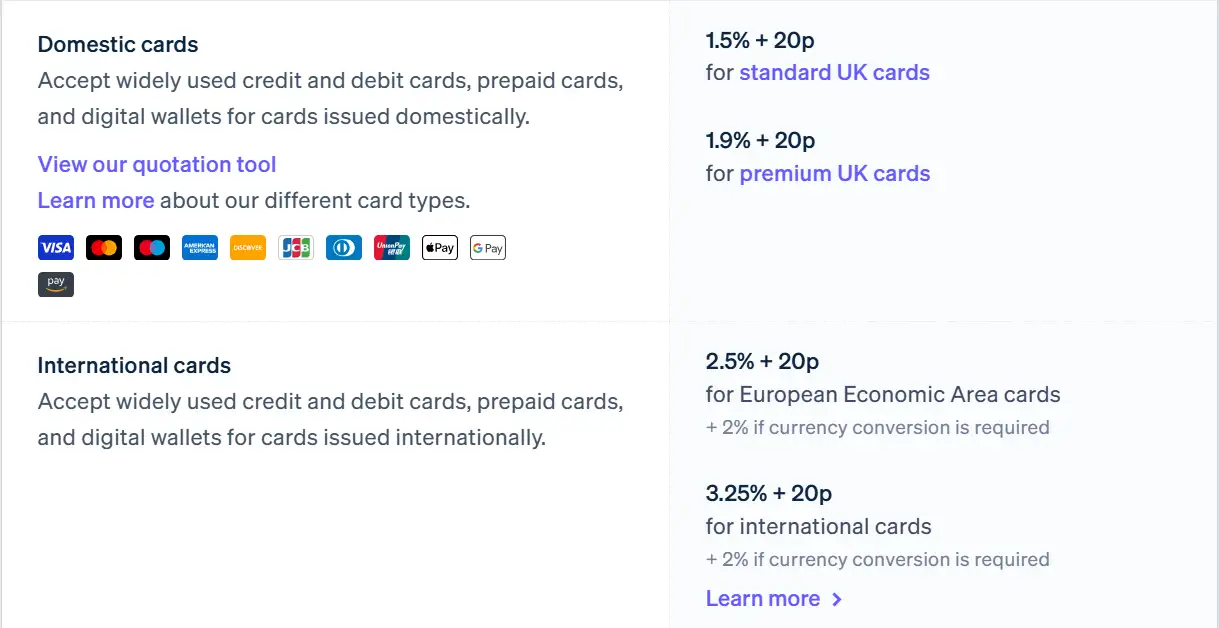Click the Visa card icon

[x=56, y=248]
